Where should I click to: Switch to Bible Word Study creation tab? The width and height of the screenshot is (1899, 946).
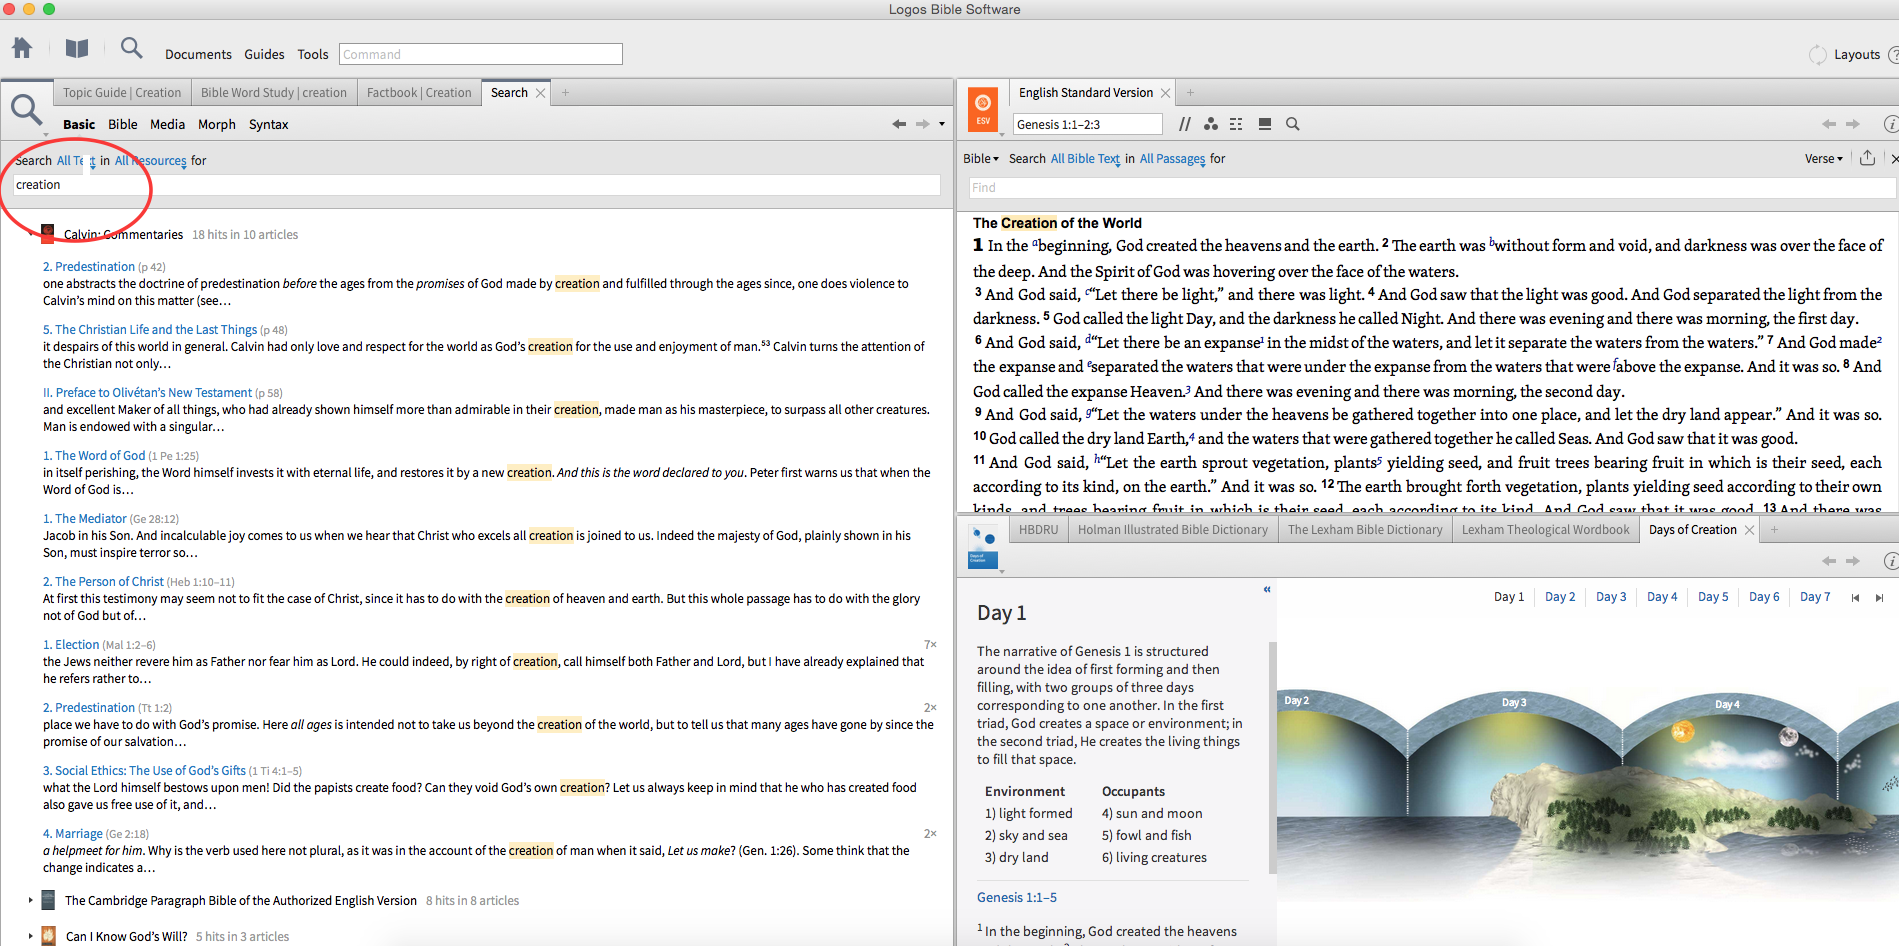274,93
